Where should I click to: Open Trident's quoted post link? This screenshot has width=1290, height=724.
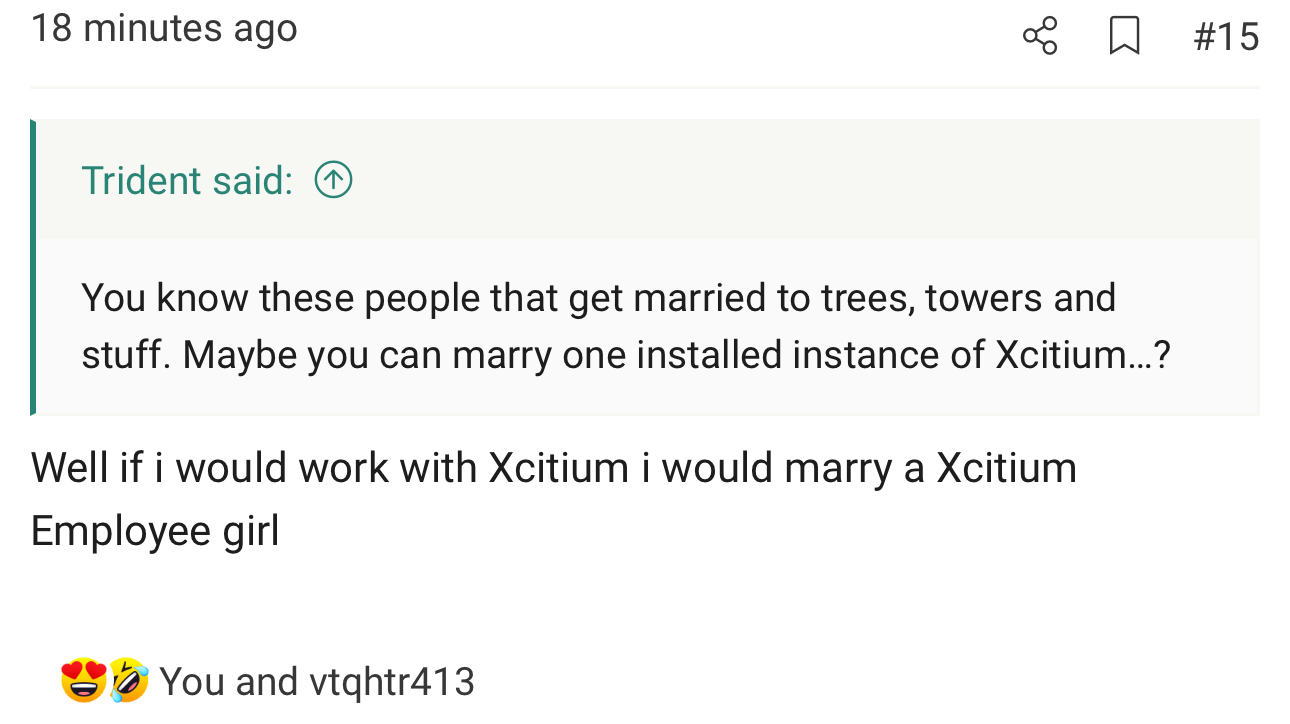point(187,180)
